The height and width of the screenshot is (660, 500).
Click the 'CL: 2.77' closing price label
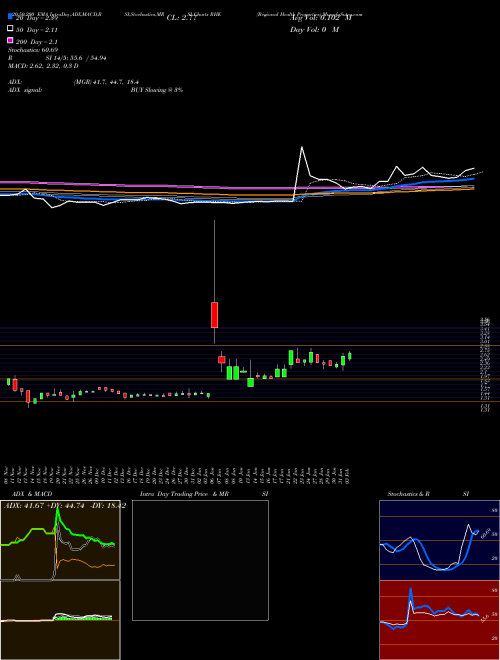tap(181, 18)
